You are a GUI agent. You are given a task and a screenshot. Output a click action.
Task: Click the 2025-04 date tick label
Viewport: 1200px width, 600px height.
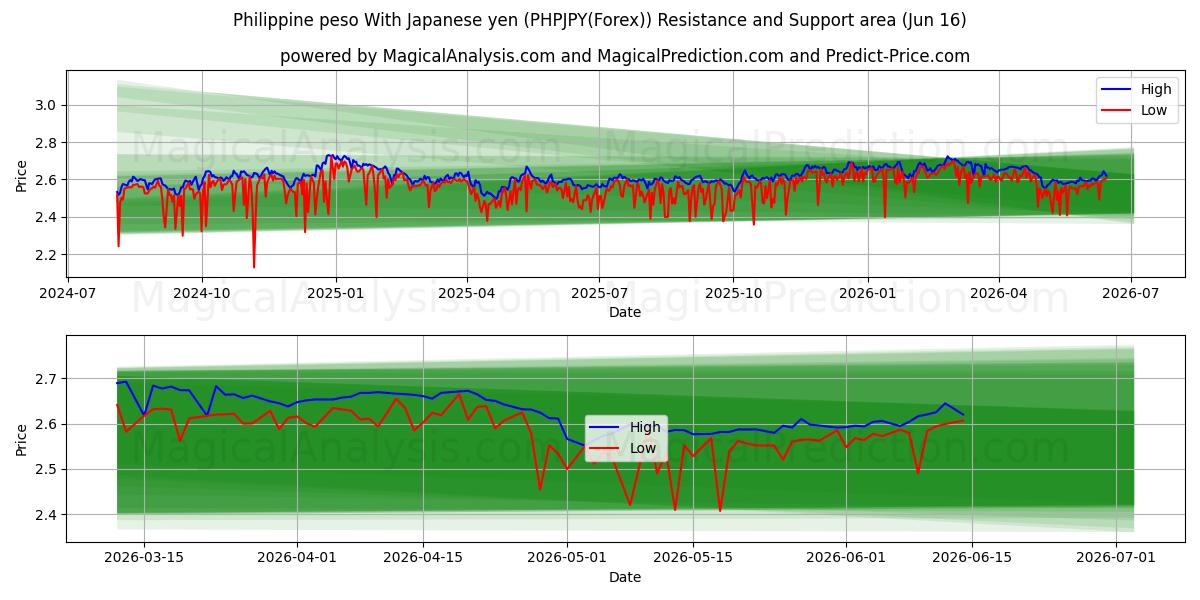point(467,293)
